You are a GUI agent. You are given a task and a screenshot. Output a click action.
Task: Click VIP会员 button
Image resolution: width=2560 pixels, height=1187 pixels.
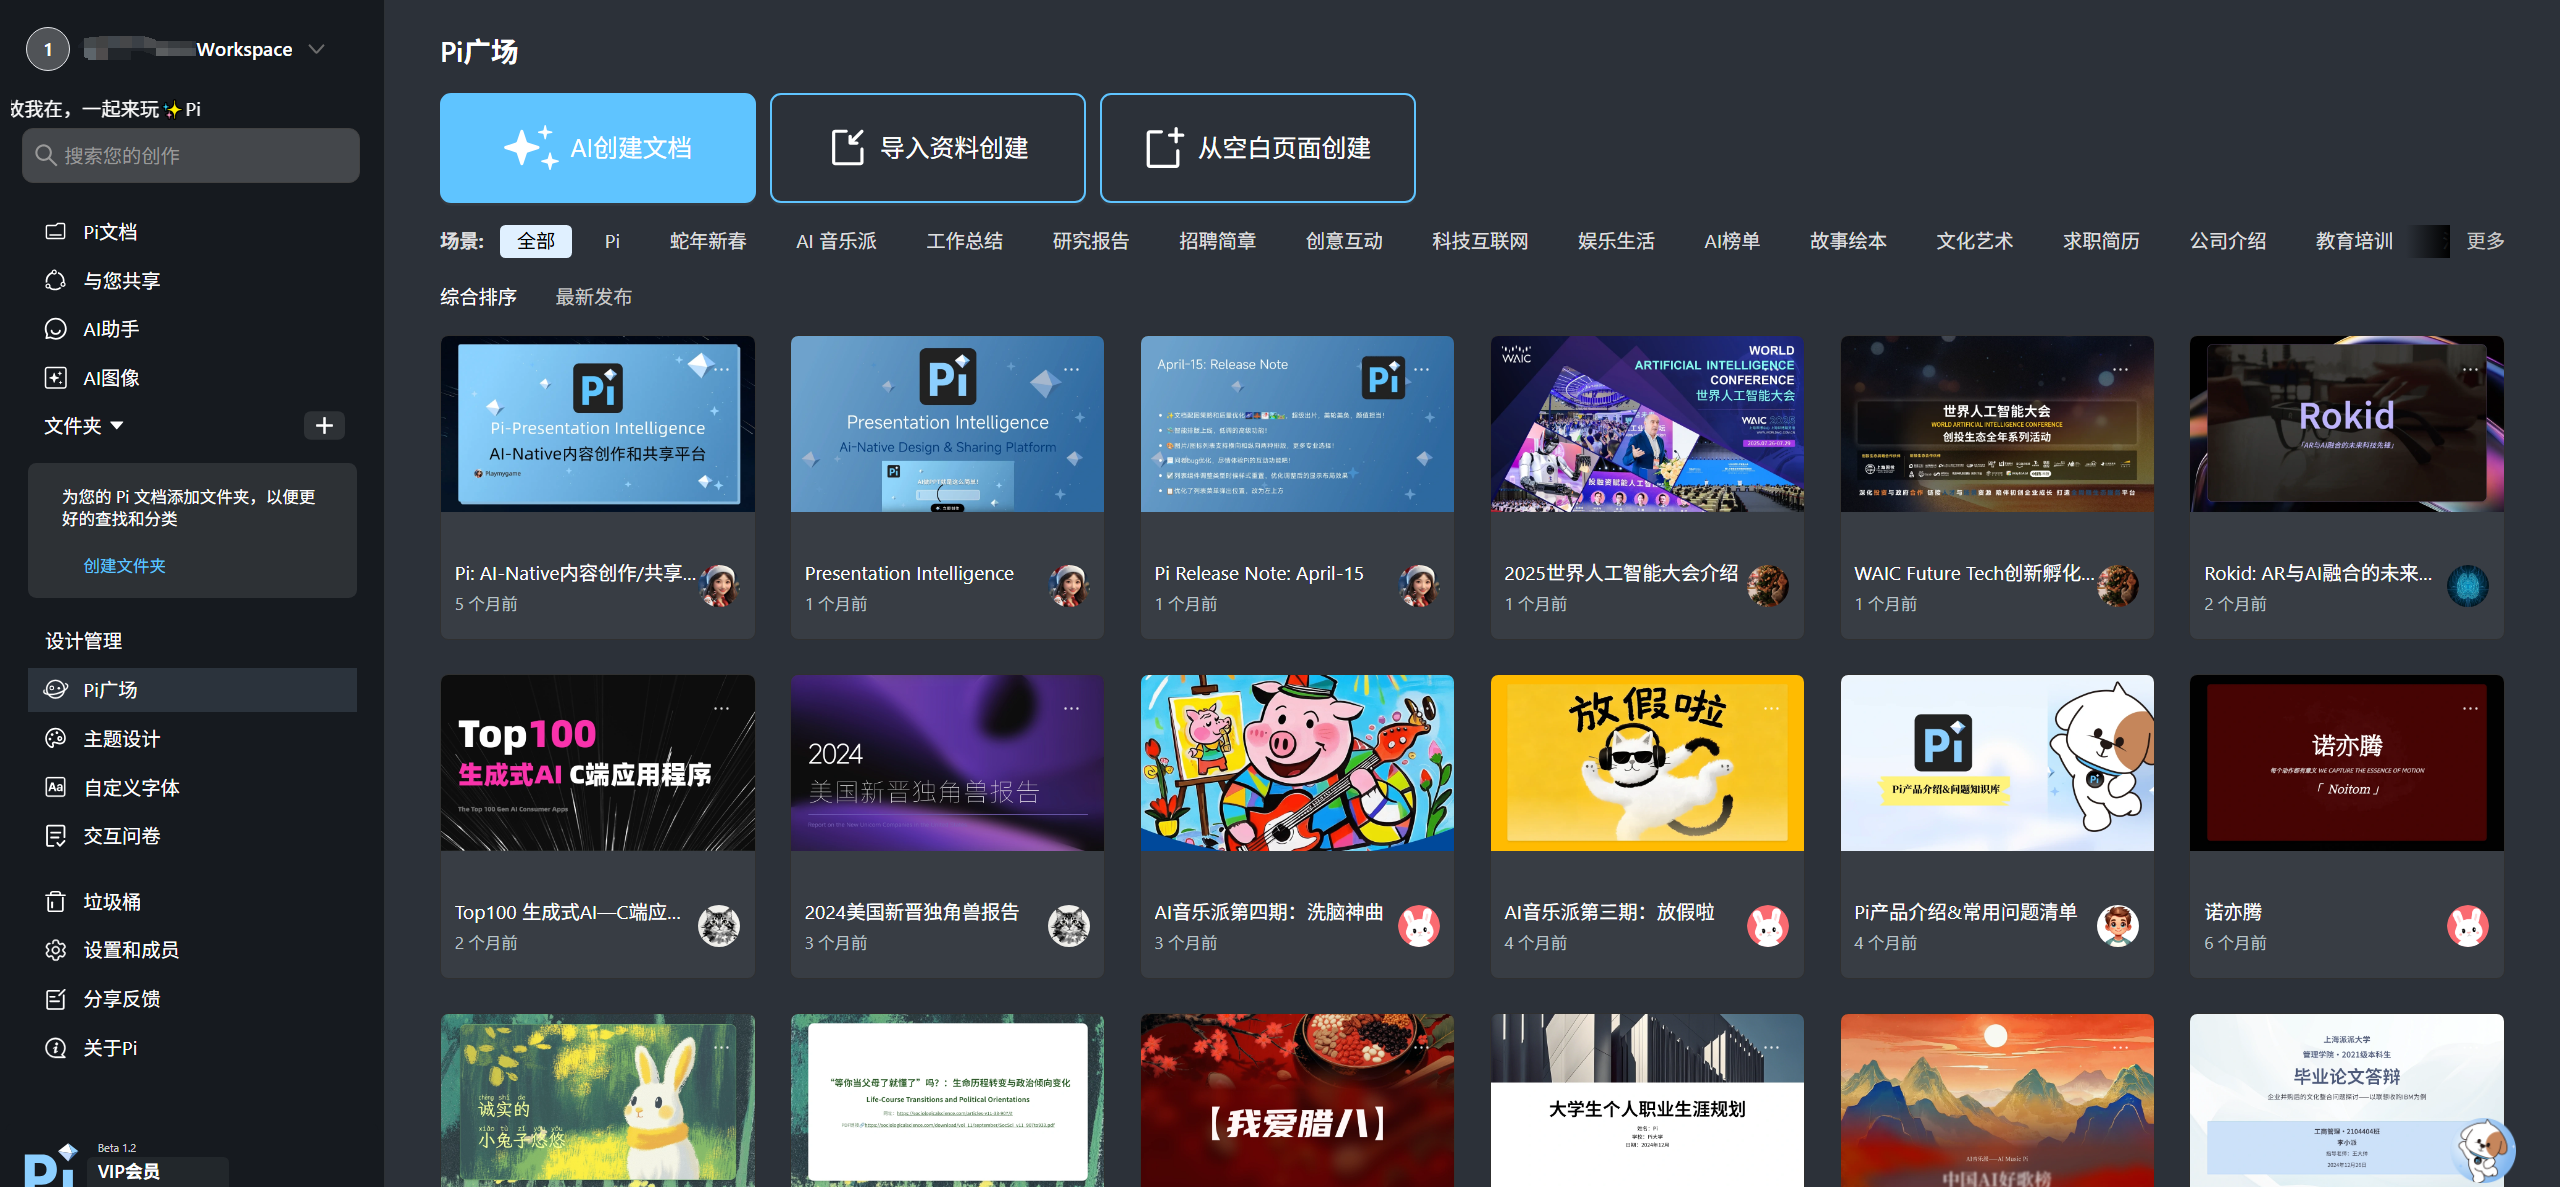(x=158, y=1171)
